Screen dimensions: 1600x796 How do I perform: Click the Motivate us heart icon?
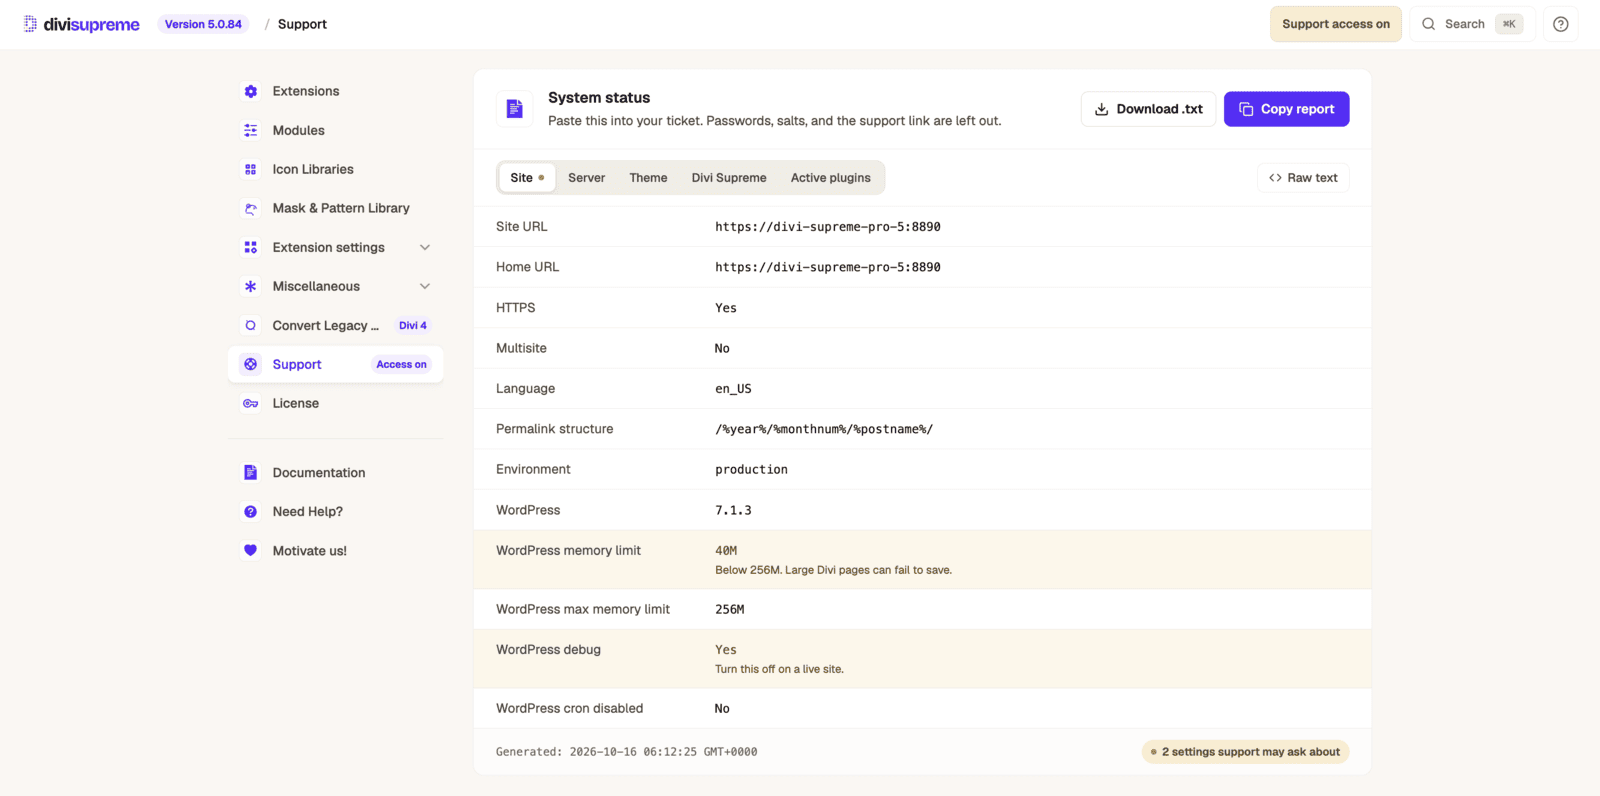click(250, 550)
